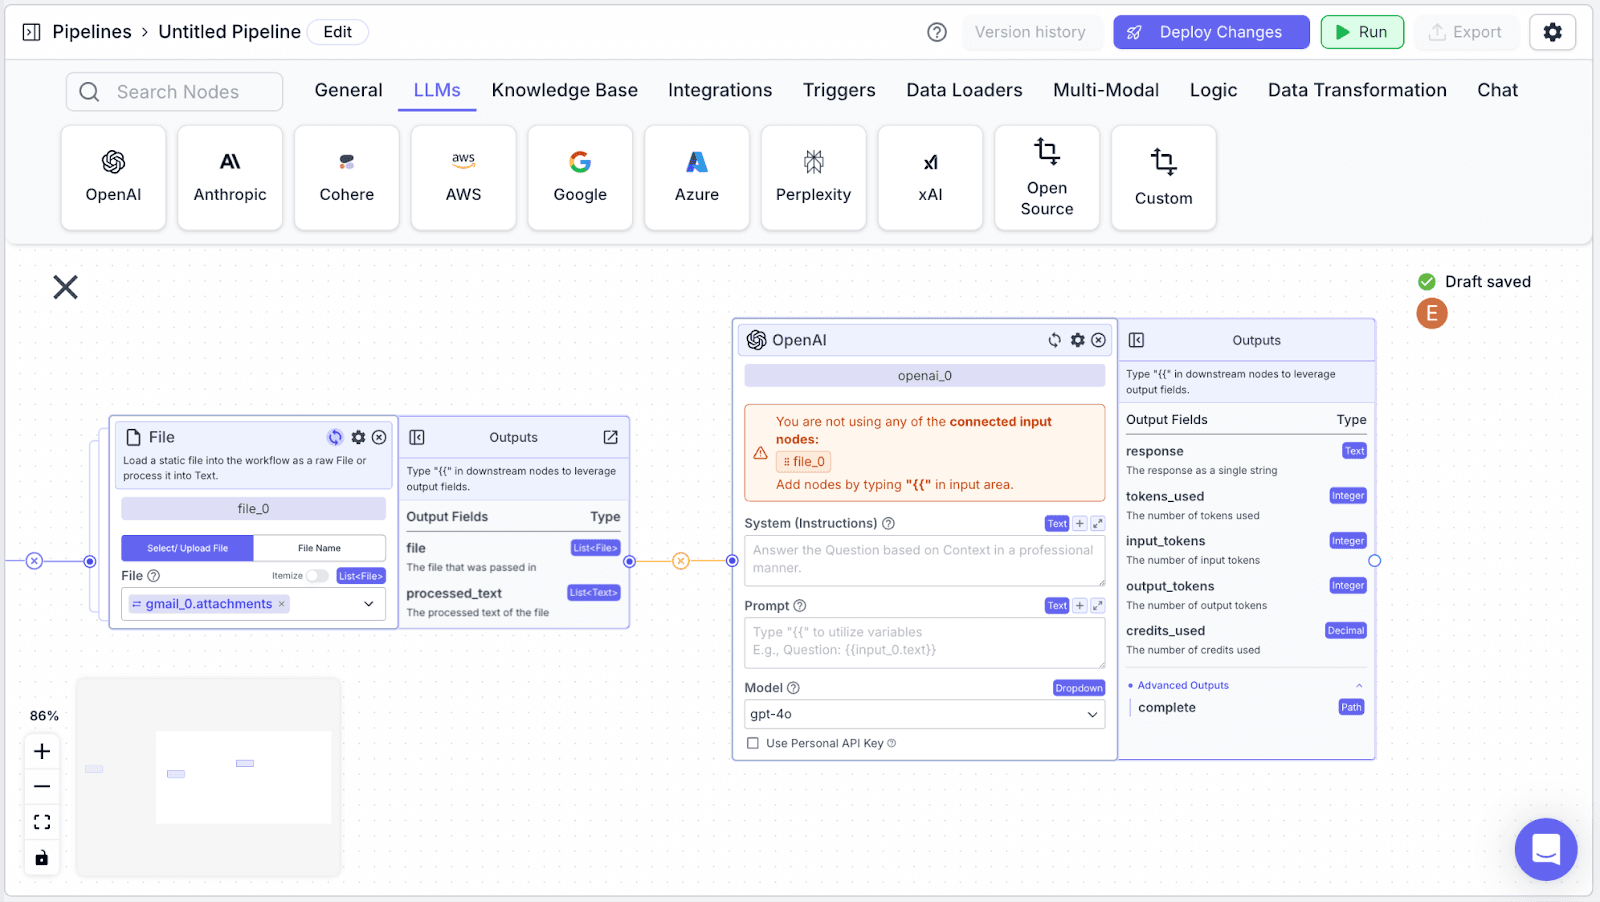This screenshot has height=902, width=1600.
Task: Remove the OpenAI node with its X icon
Action: click(1098, 340)
